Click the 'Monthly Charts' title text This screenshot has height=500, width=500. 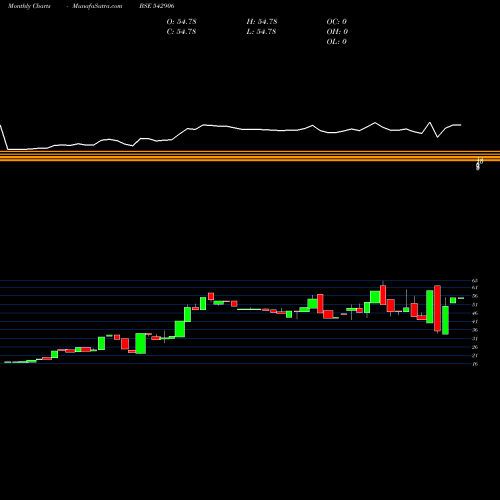coord(29,6)
